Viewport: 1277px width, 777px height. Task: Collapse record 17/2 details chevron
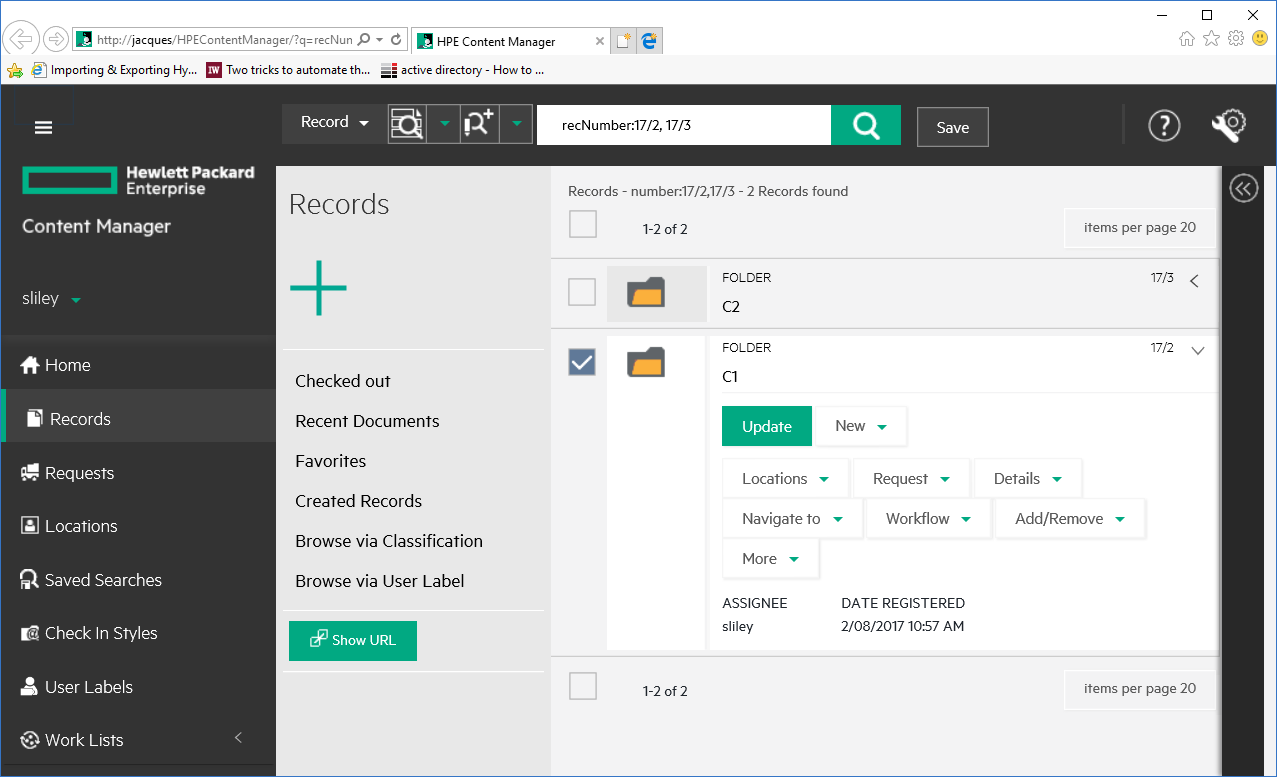click(1198, 351)
